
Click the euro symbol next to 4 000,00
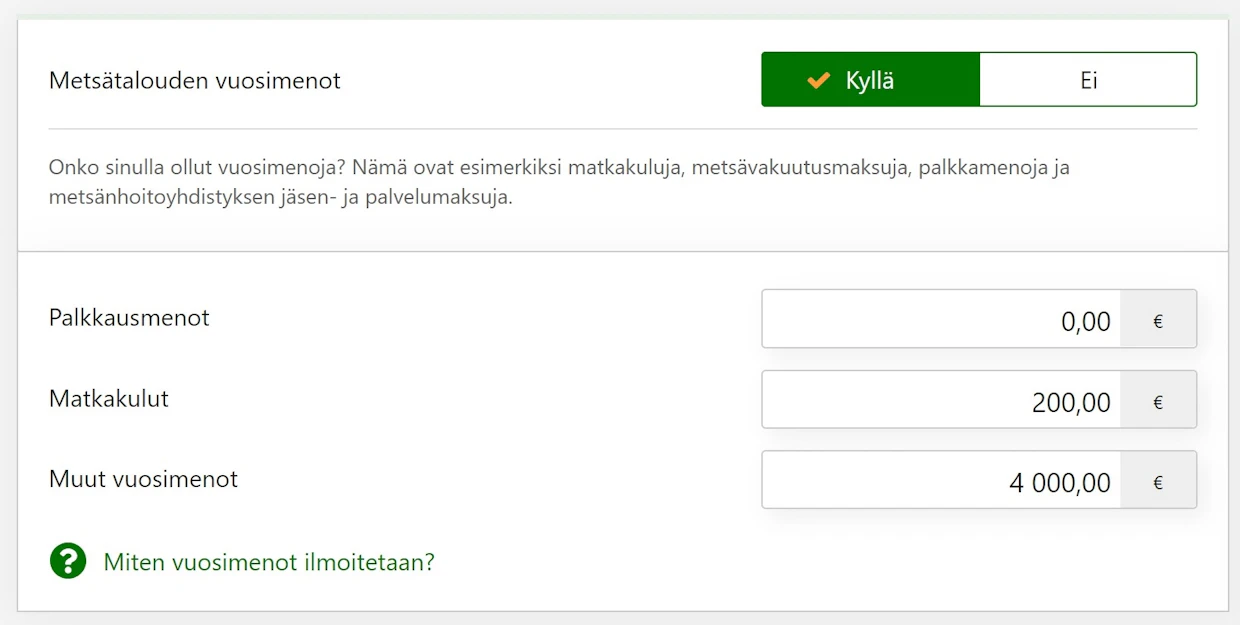[1158, 481]
